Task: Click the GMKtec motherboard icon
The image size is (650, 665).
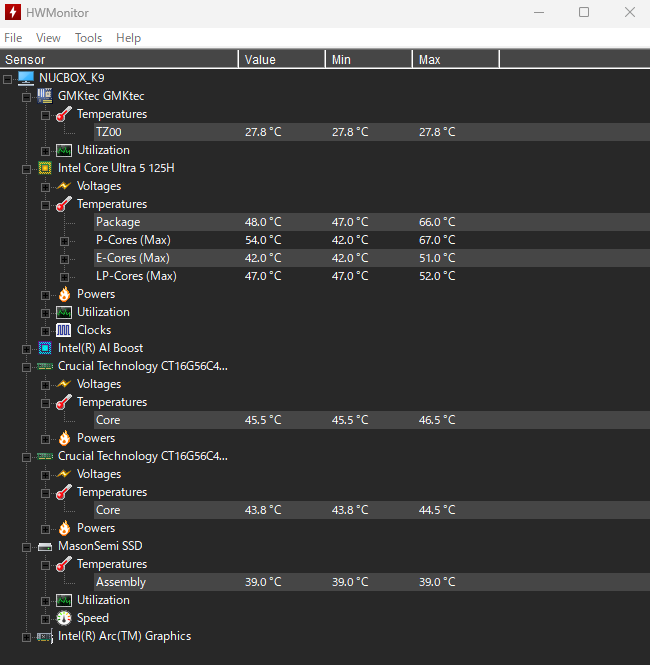Action: click(45, 96)
